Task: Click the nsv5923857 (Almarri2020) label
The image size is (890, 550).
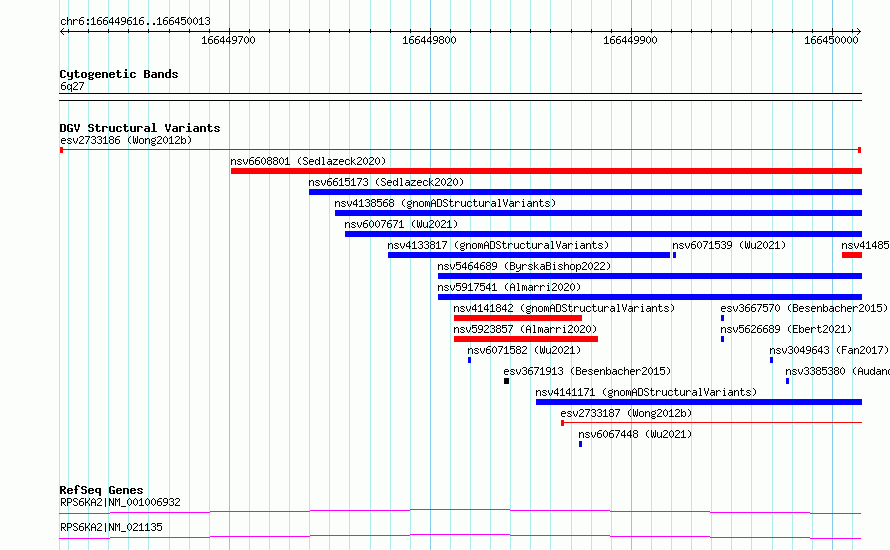Action: pyautogui.click(x=525, y=329)
